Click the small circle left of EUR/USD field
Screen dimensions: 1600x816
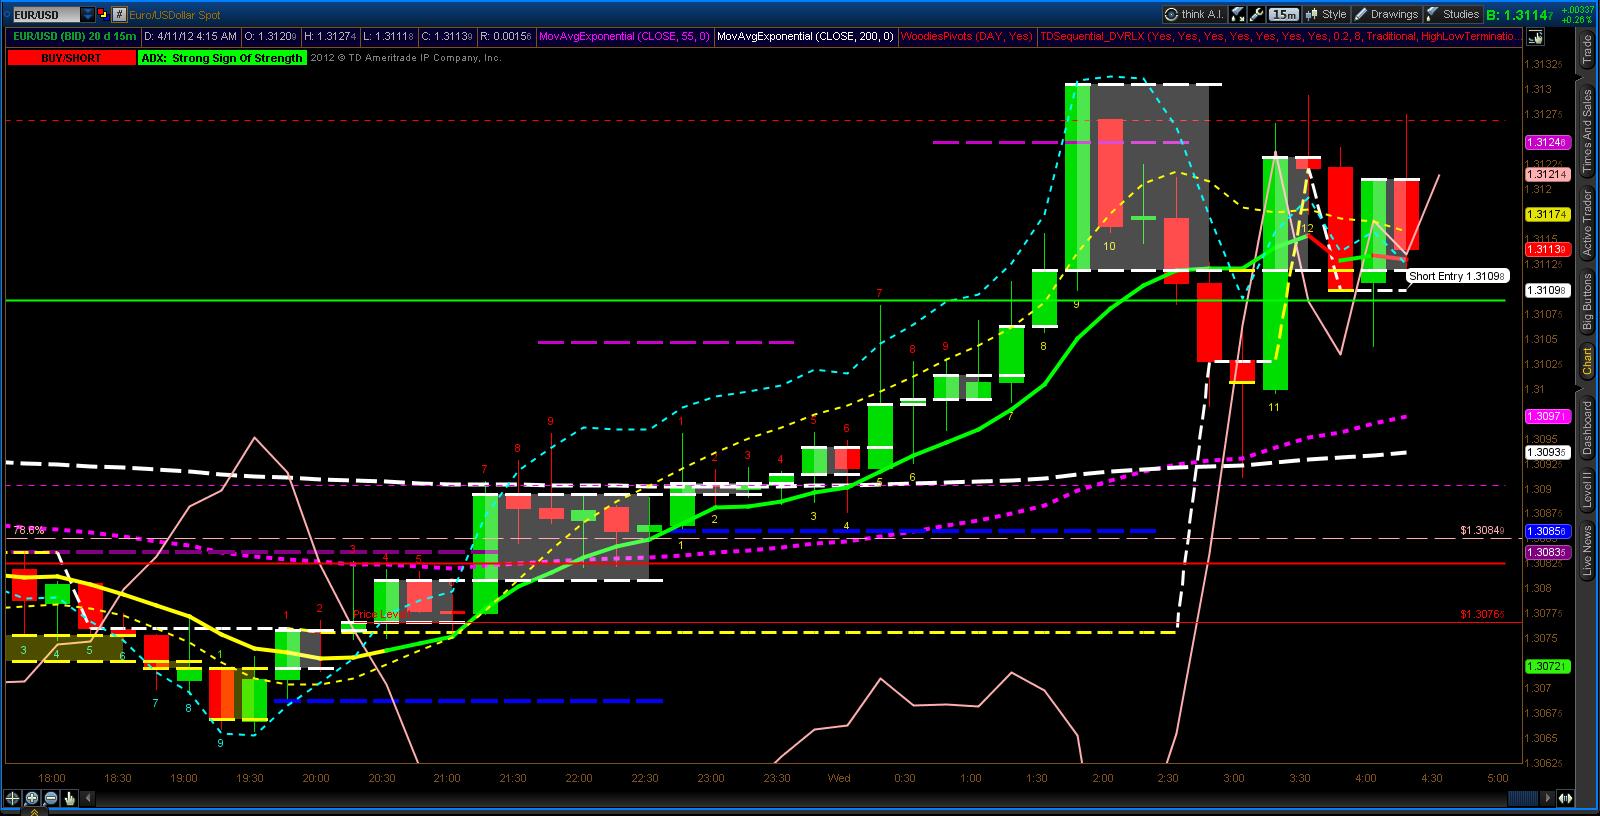click(x=7, y=15)
